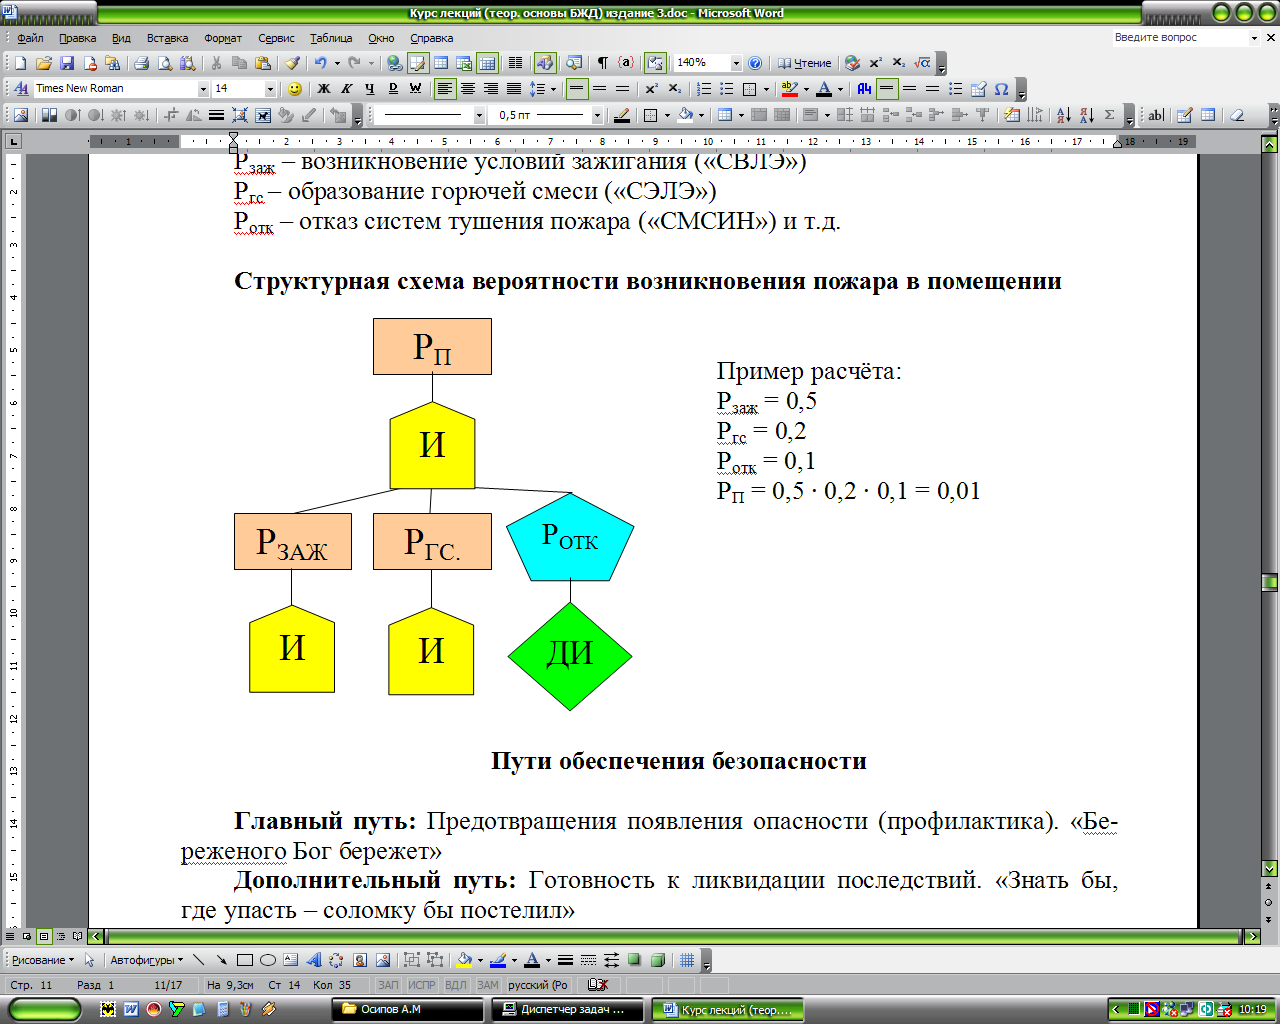
Task: Open the font size dropdown
Action: click(x=270, y=89)
